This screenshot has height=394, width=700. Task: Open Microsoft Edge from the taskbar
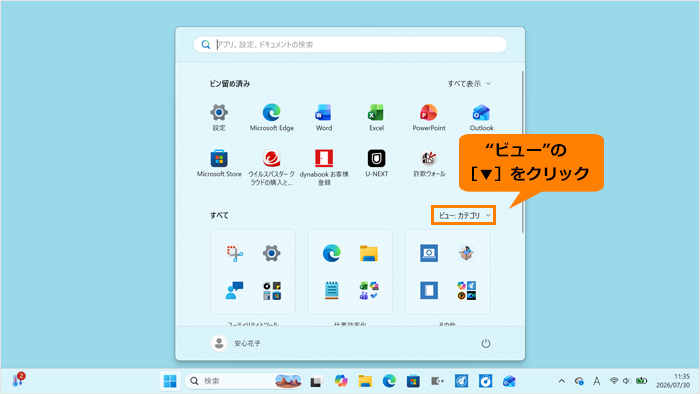[x=389, y=381]
